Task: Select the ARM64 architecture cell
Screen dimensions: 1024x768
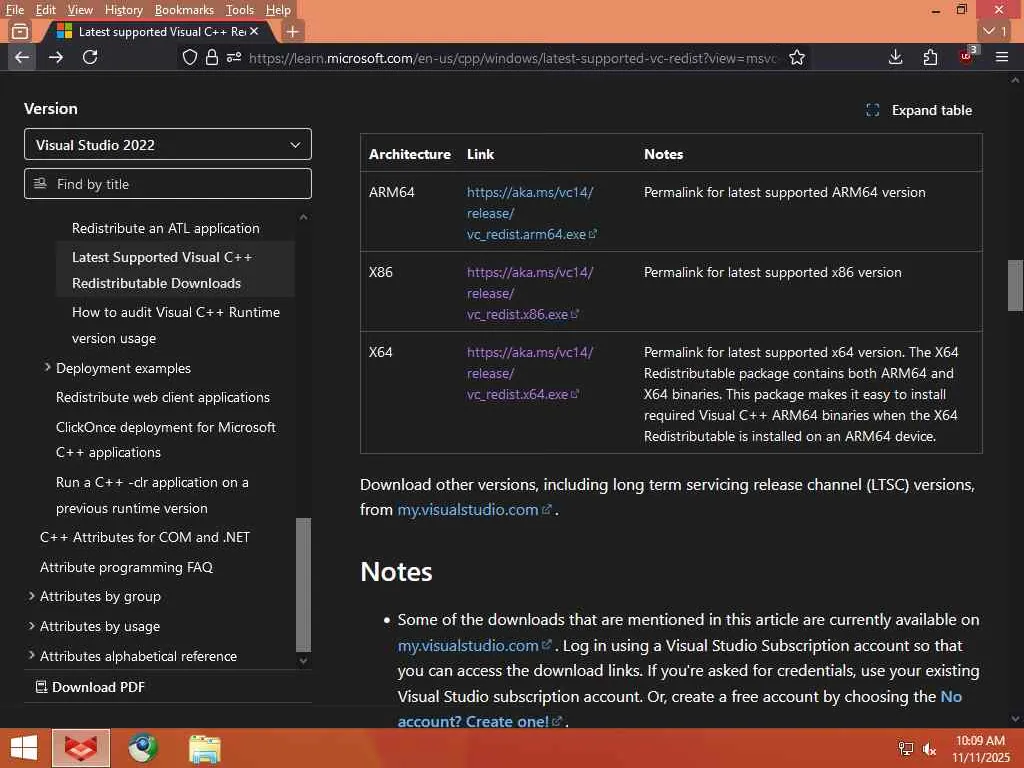Action: click(x=391, y=192)
